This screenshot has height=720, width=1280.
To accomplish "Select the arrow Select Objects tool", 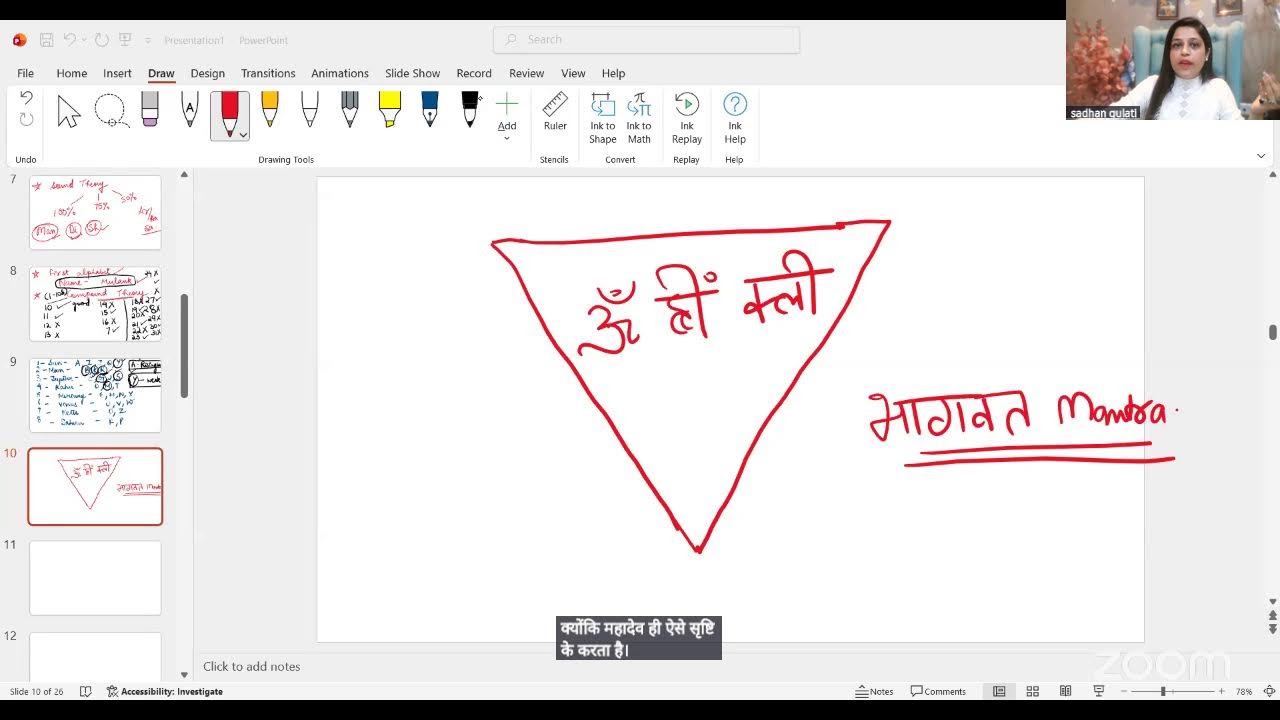I will [x=68, y=111].
